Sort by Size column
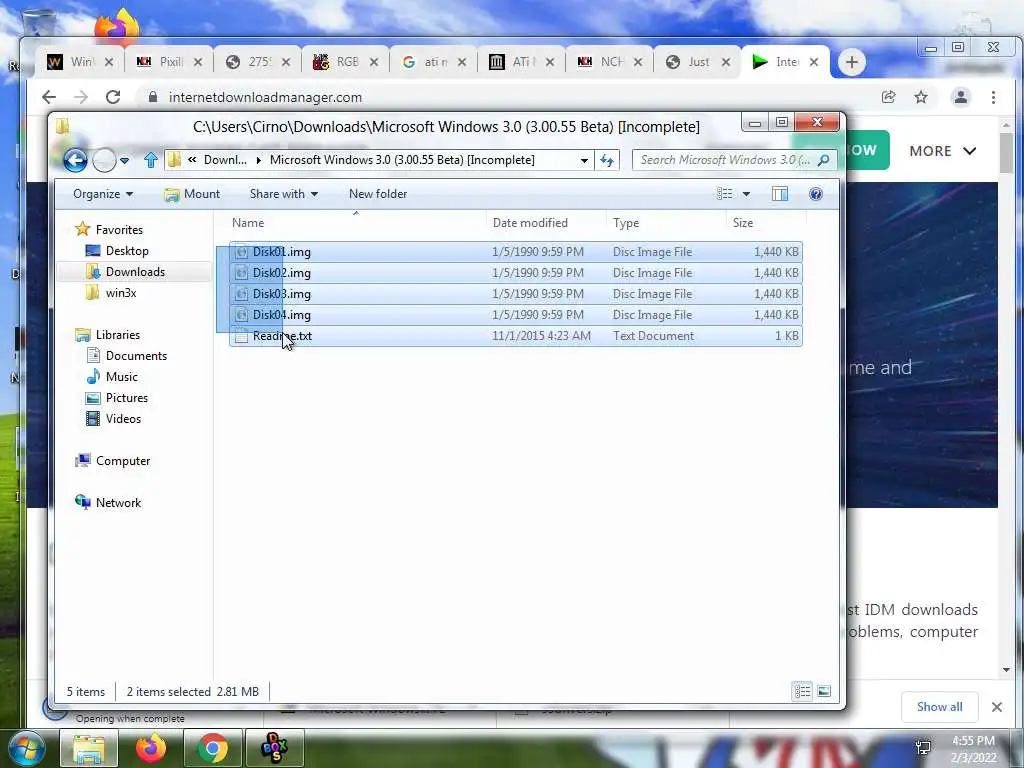Viewport: 1024px width, 768px height. coord(765,223)
